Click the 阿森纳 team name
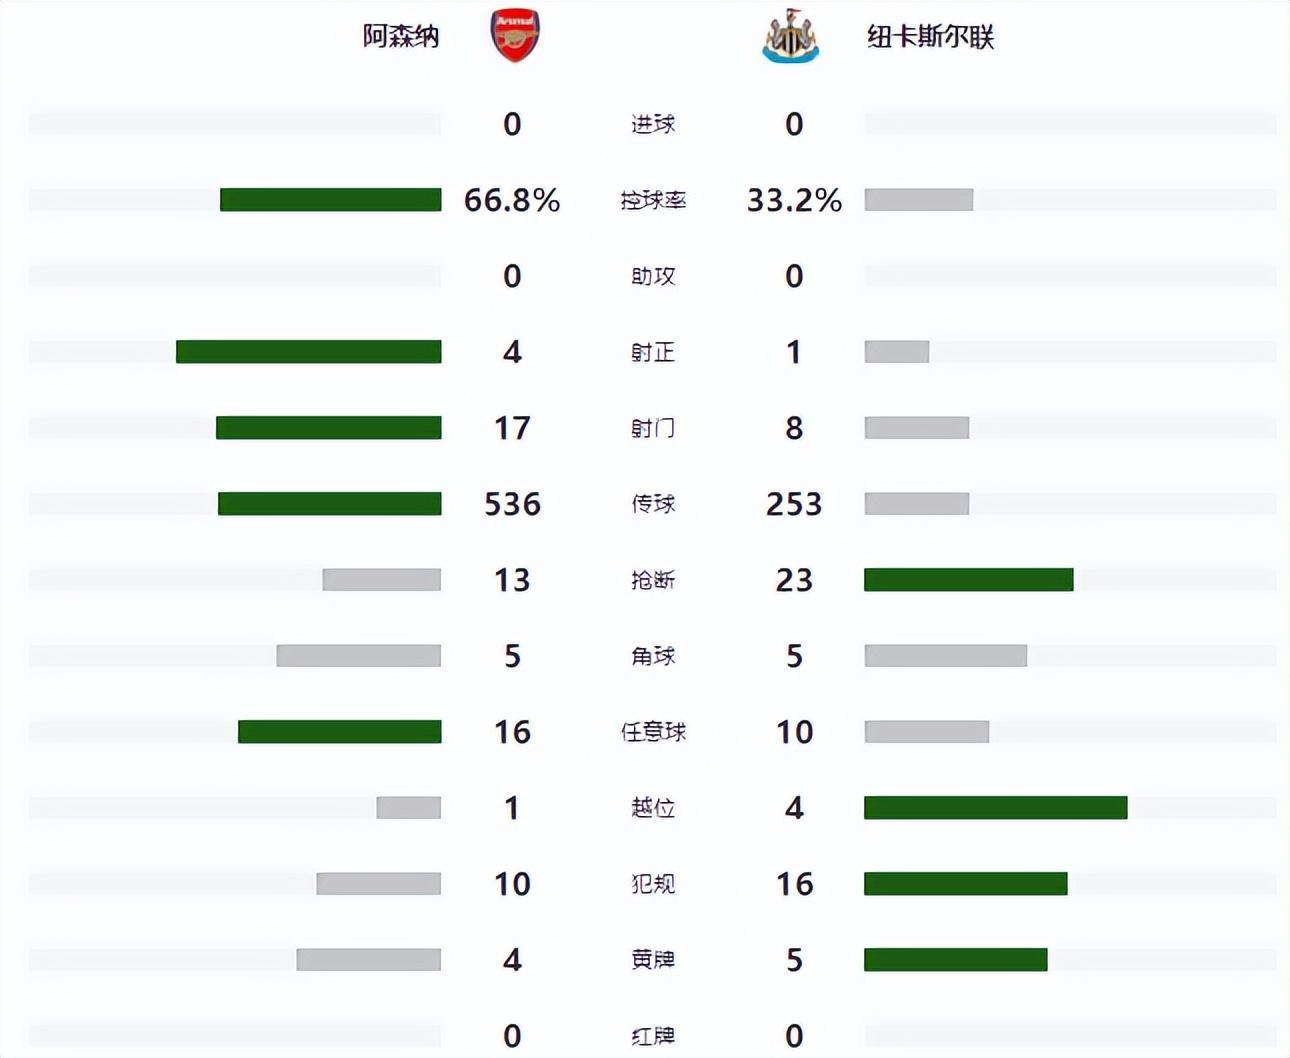Screen dimensions: 1290x1058 (x=401, y=37)
